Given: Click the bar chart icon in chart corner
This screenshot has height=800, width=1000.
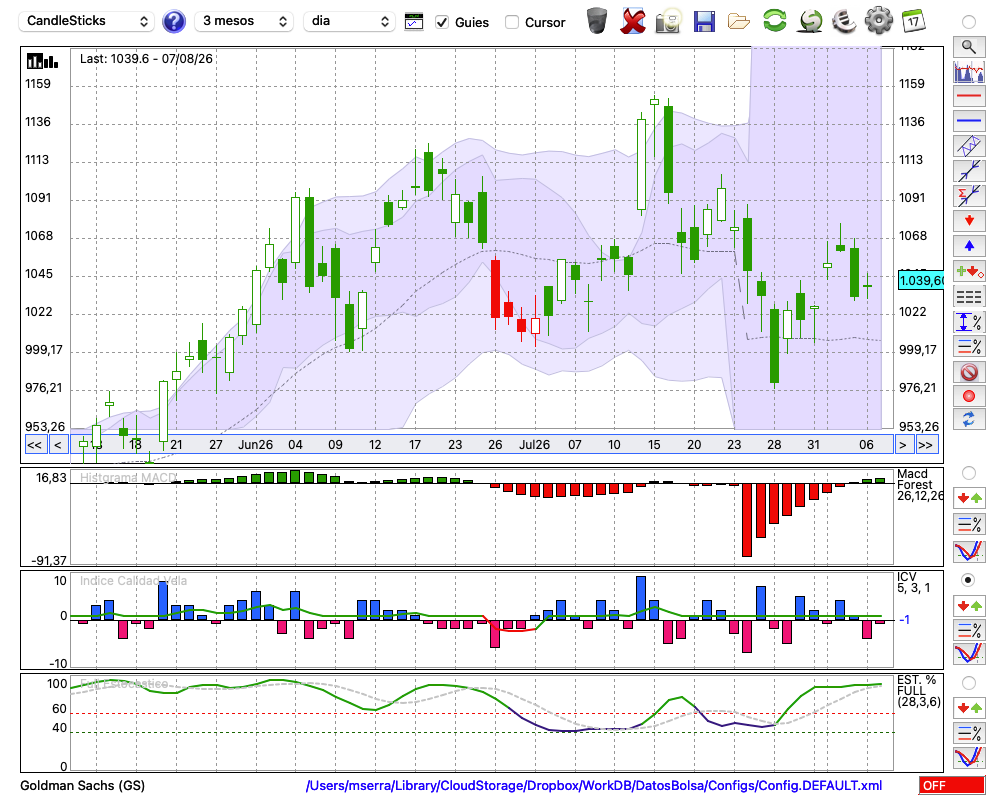Looking at the screenshot, I should [43, 61].
